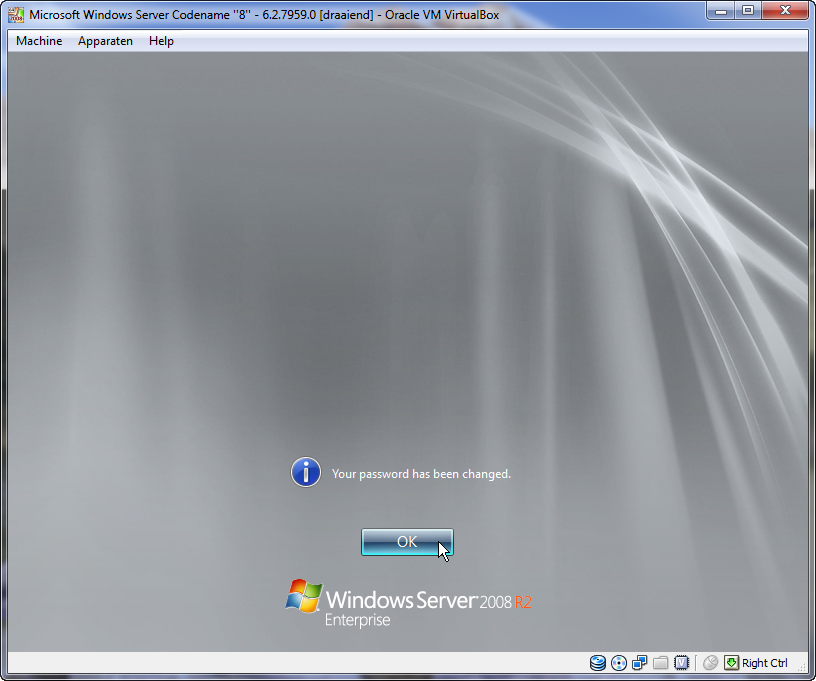
Task: Open the Machine menu
Action: (x=39, y=41)
